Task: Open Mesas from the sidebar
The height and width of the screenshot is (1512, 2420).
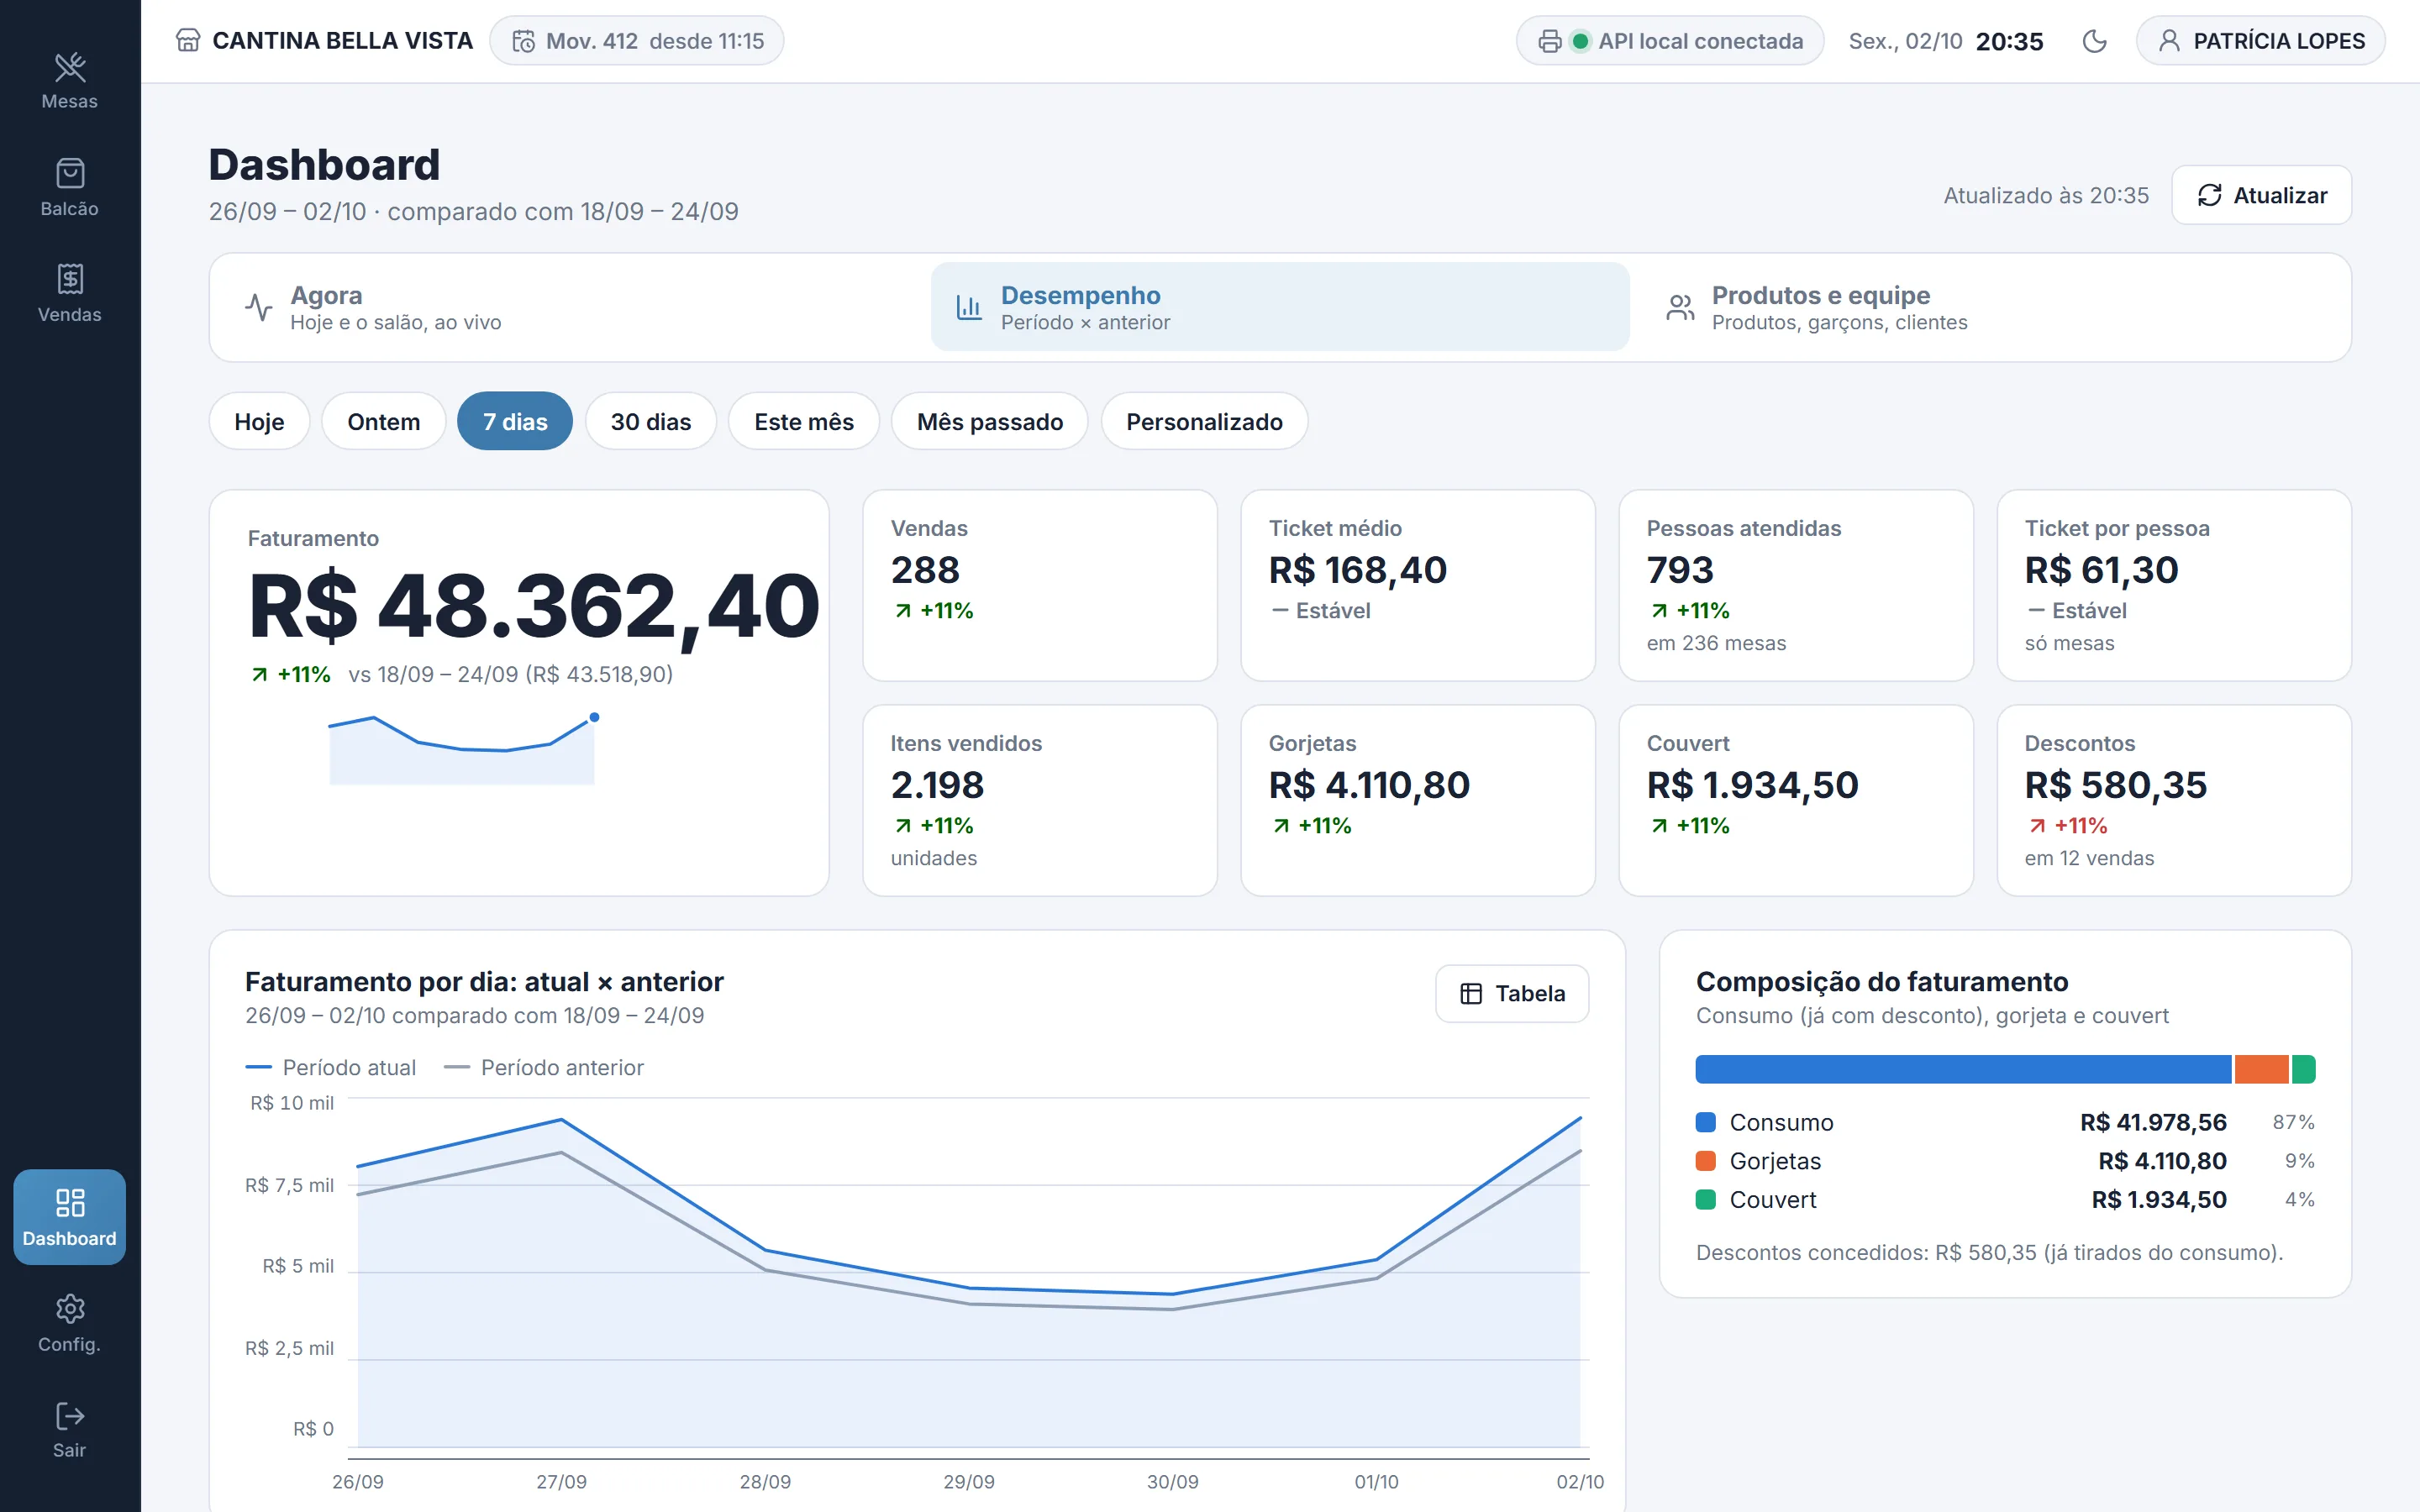Action: coord(70,80)
